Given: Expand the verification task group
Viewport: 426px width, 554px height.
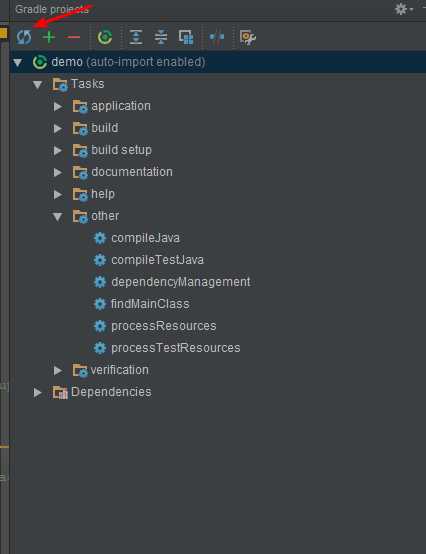Looking at the screenshot, I should tap(58, 370).
